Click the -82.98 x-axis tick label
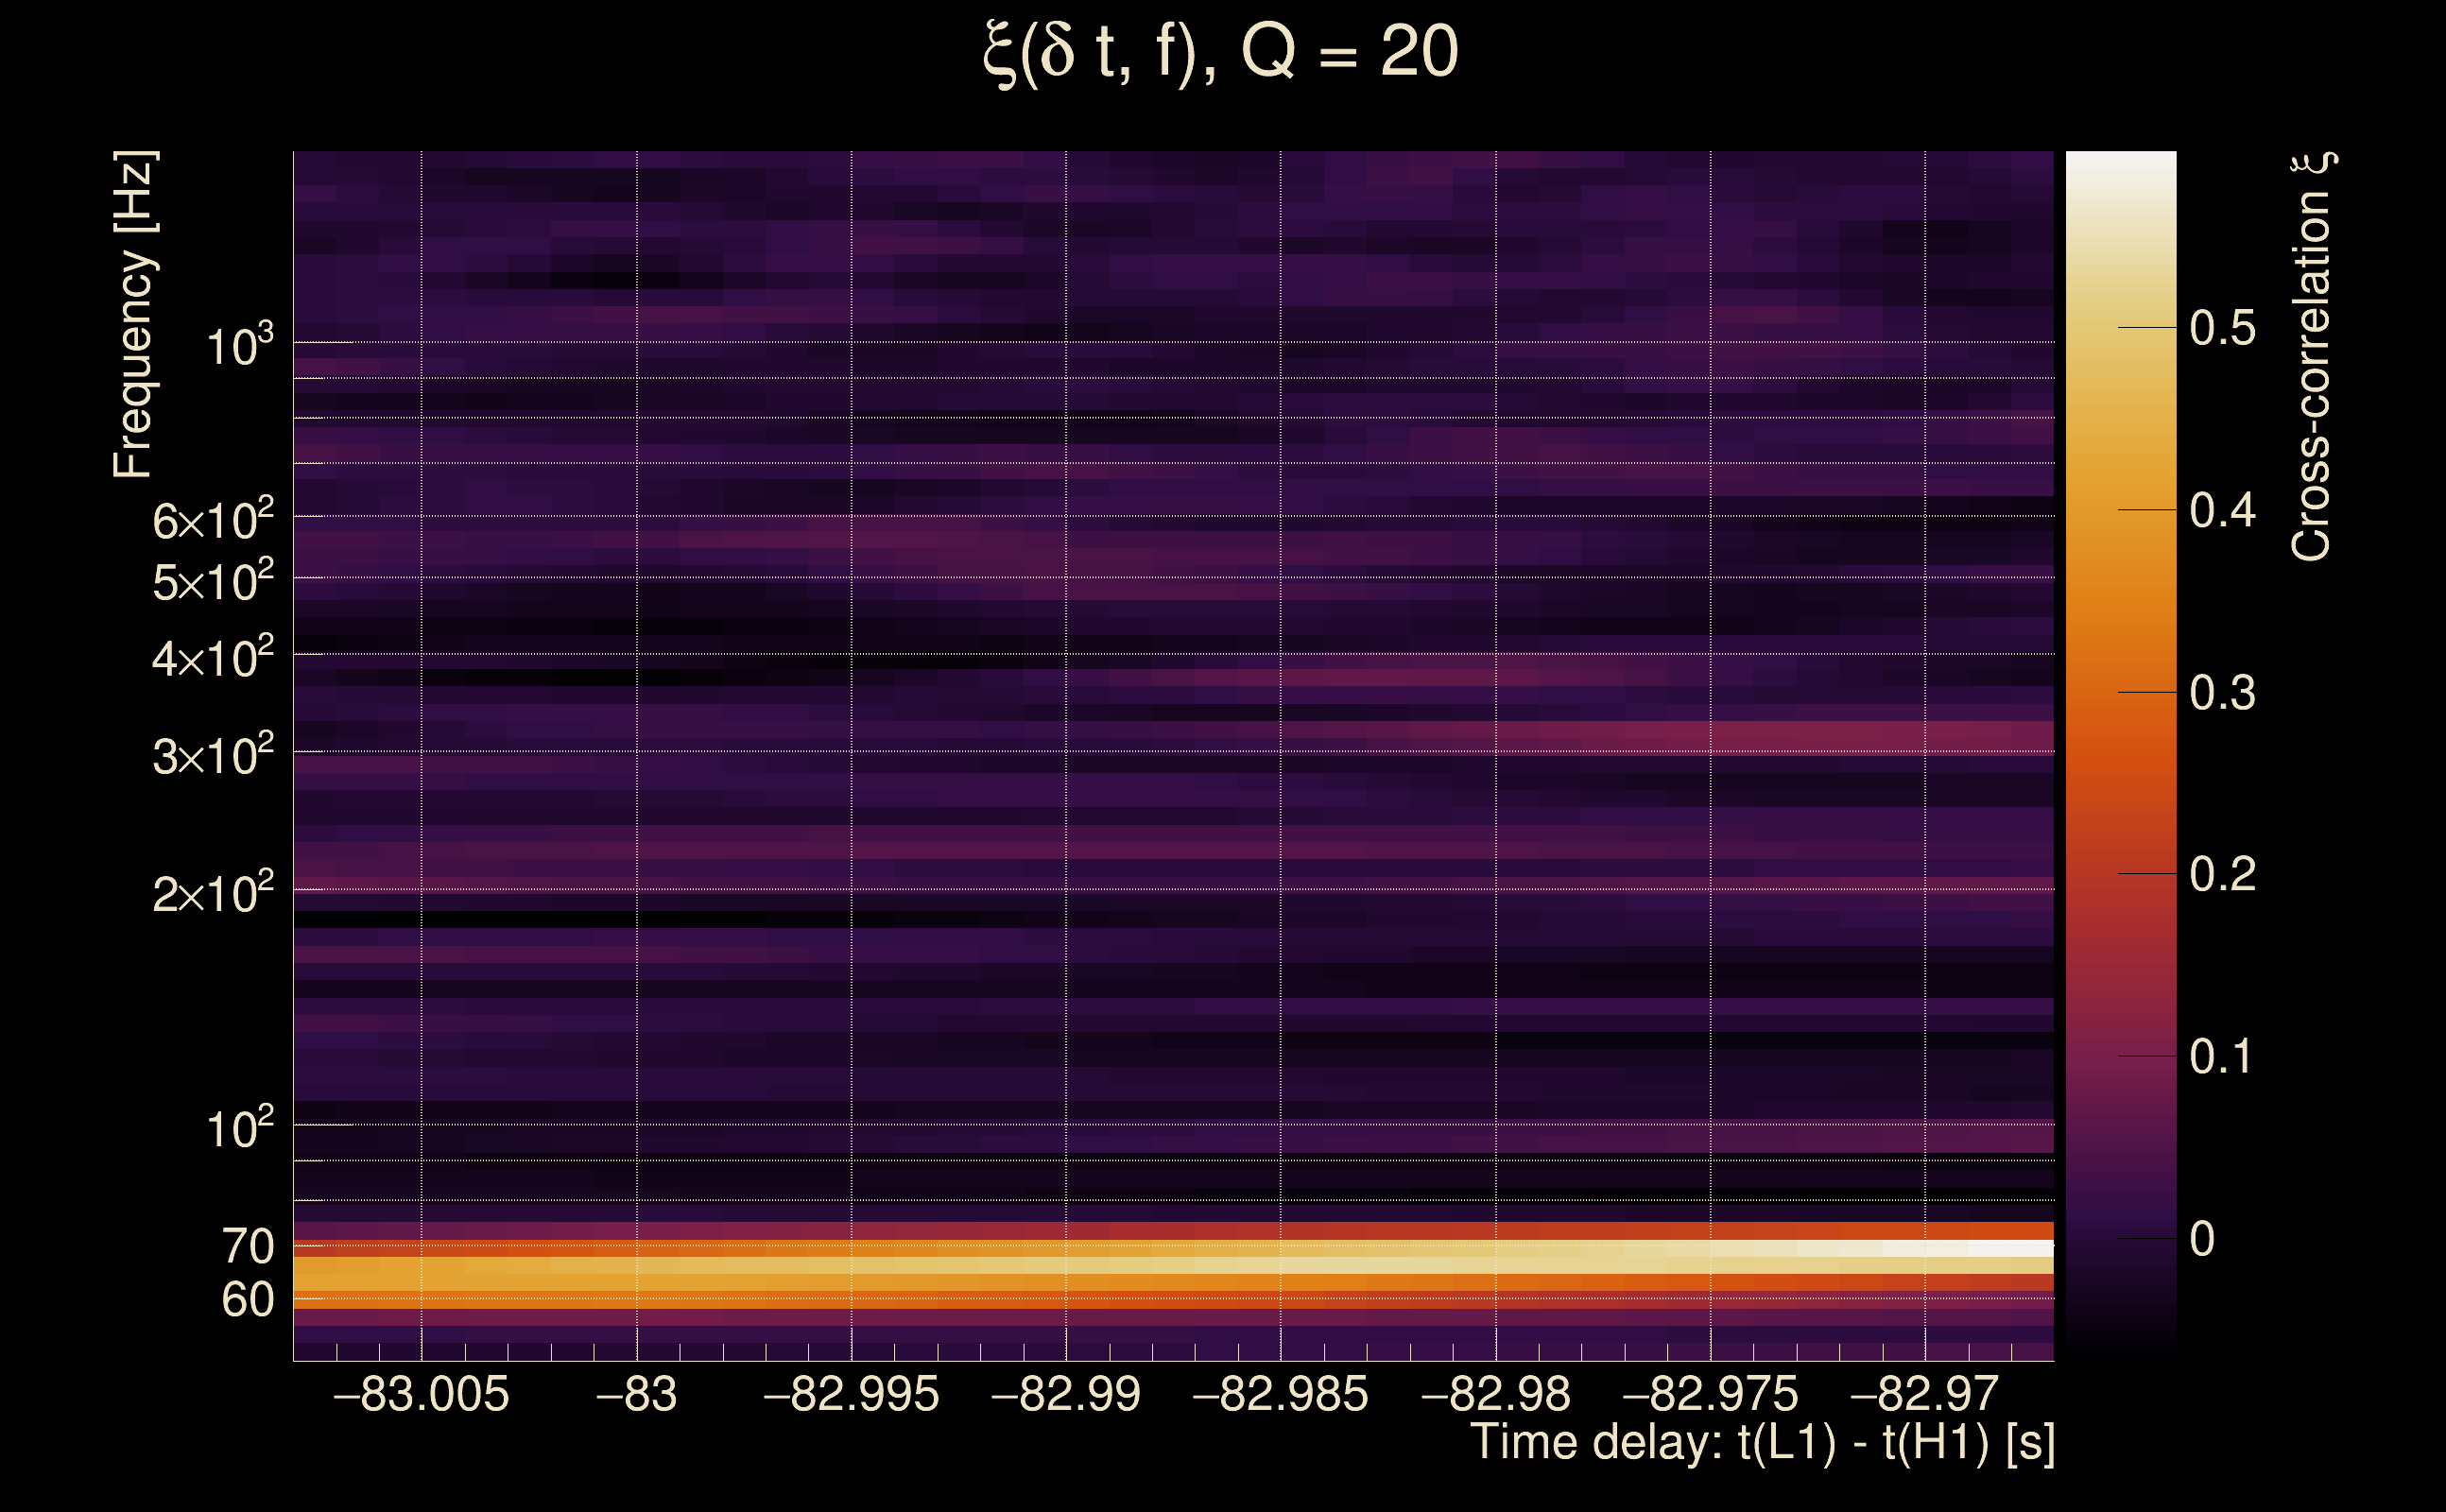 (1496, 1394)
